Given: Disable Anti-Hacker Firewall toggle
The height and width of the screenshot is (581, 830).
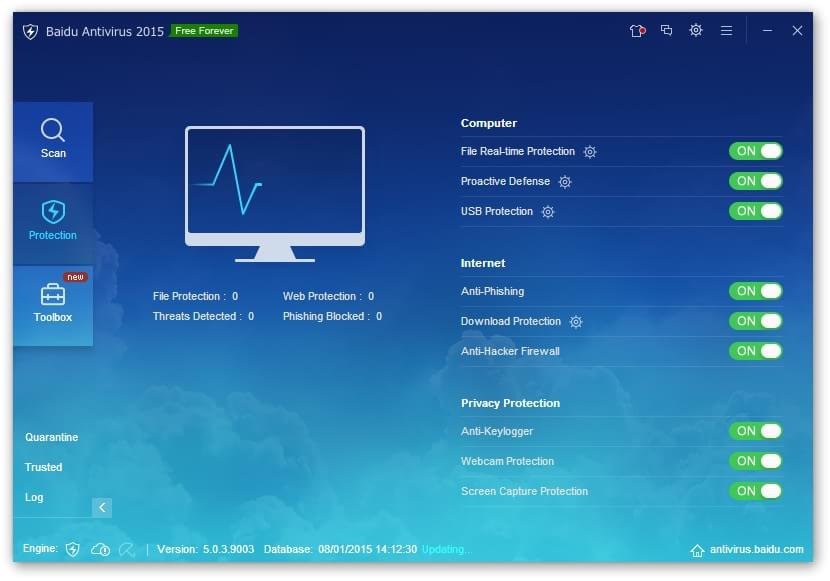Looking at the screenshot, I should pyautogui.click(x=755, y=351).
